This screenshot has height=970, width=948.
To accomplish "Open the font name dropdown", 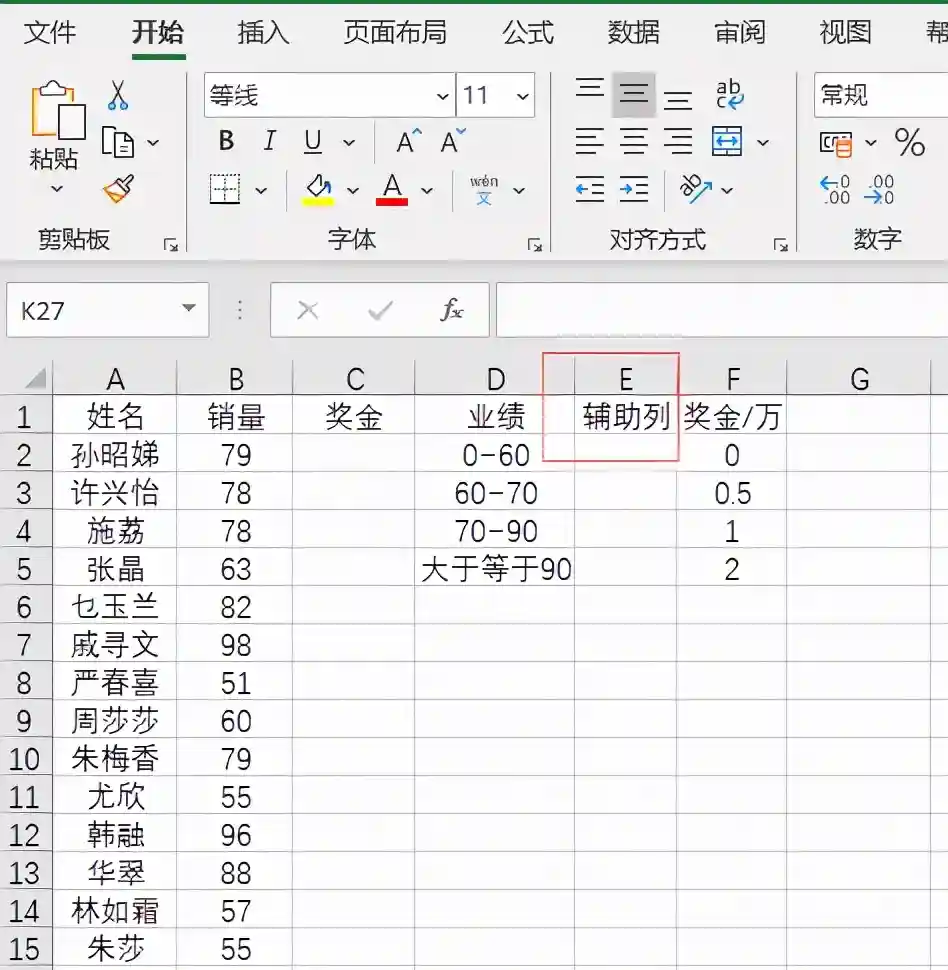I will click(442, 96).
